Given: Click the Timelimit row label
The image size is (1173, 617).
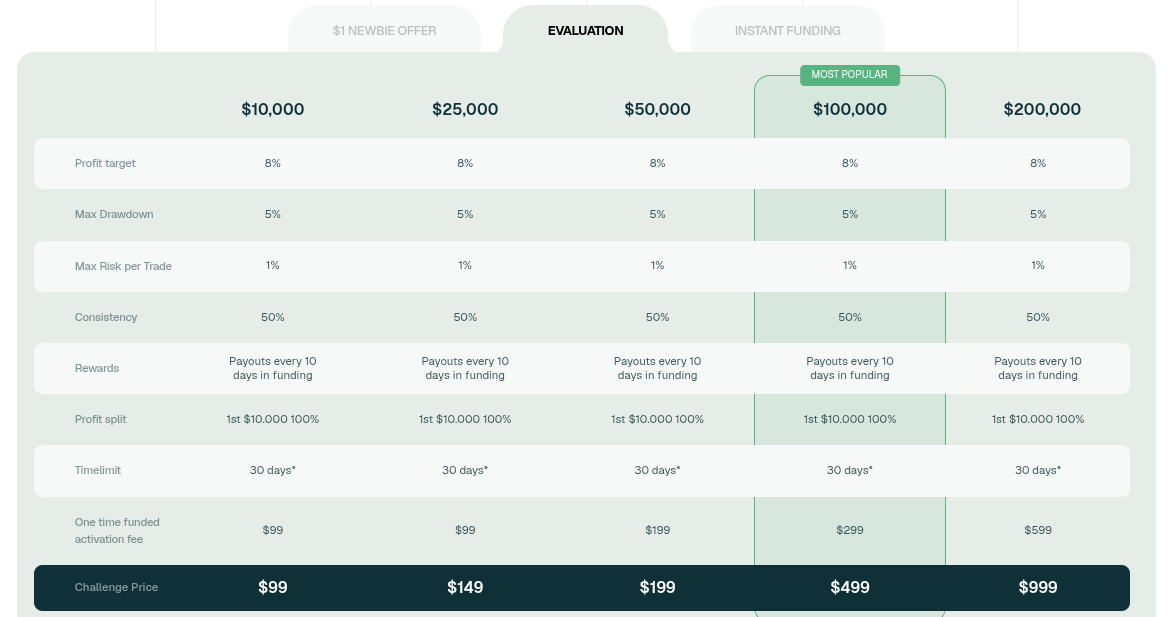Looking at the screenshot, I should point(98,470).
